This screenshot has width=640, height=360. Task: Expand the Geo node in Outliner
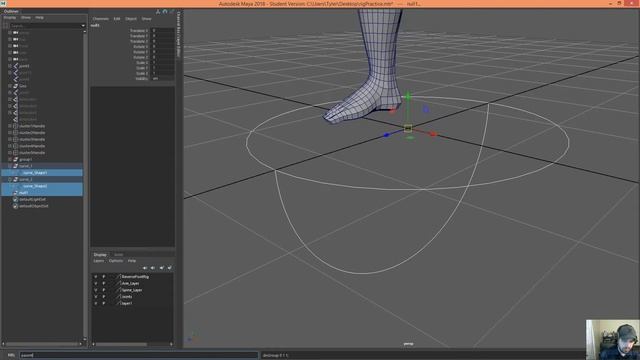click(x=10, y=86)
